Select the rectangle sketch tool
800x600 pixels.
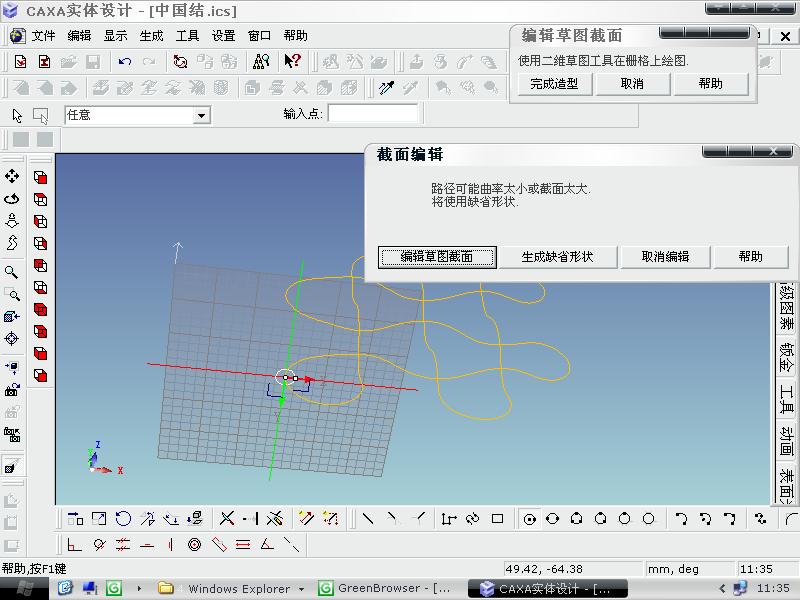coord(497,519)
